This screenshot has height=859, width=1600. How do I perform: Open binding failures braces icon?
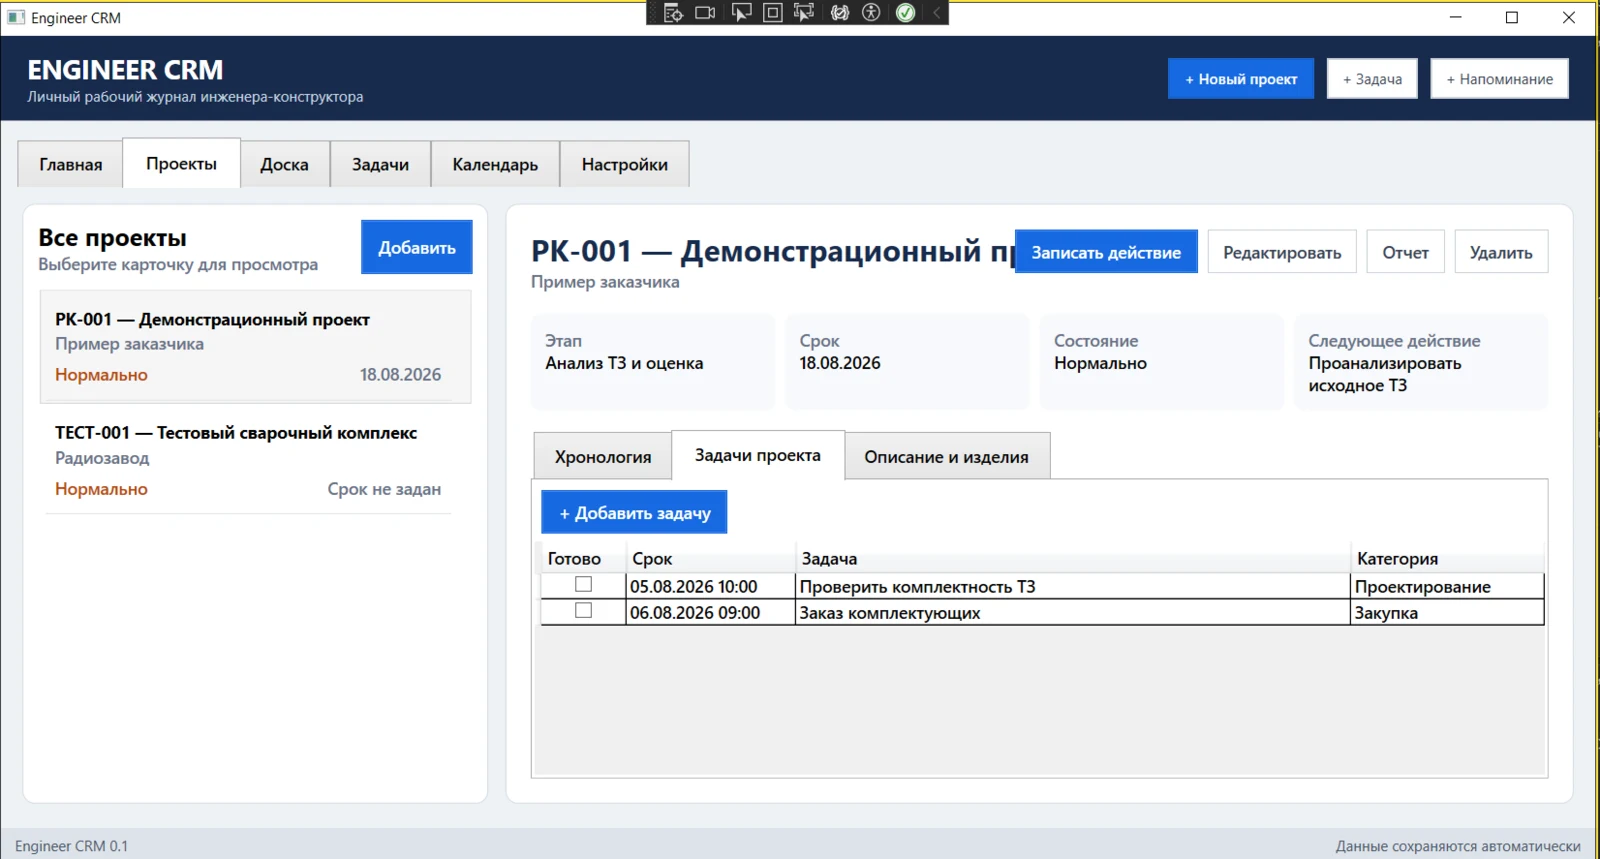click(x=840, y=13)
